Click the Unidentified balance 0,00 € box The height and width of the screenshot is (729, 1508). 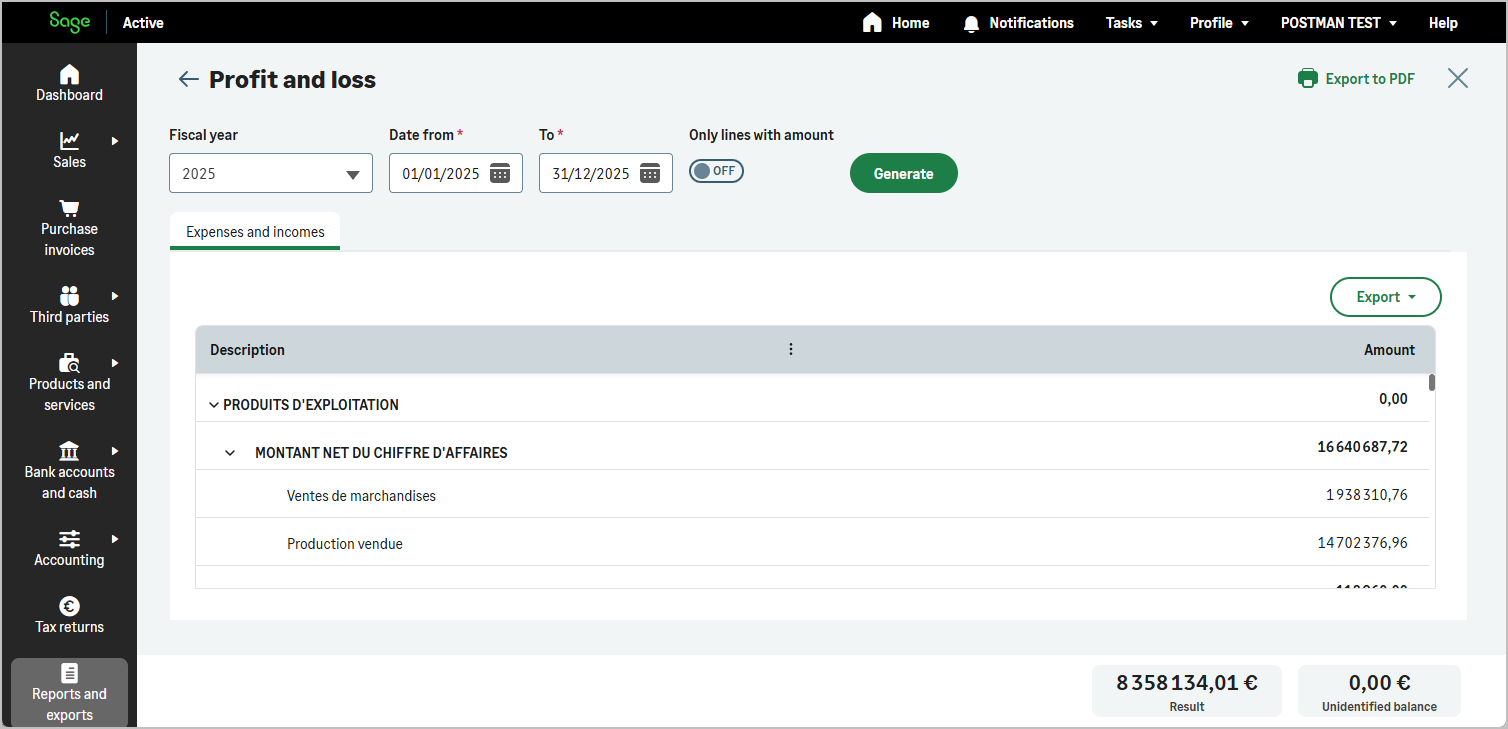pos(1379,691)
